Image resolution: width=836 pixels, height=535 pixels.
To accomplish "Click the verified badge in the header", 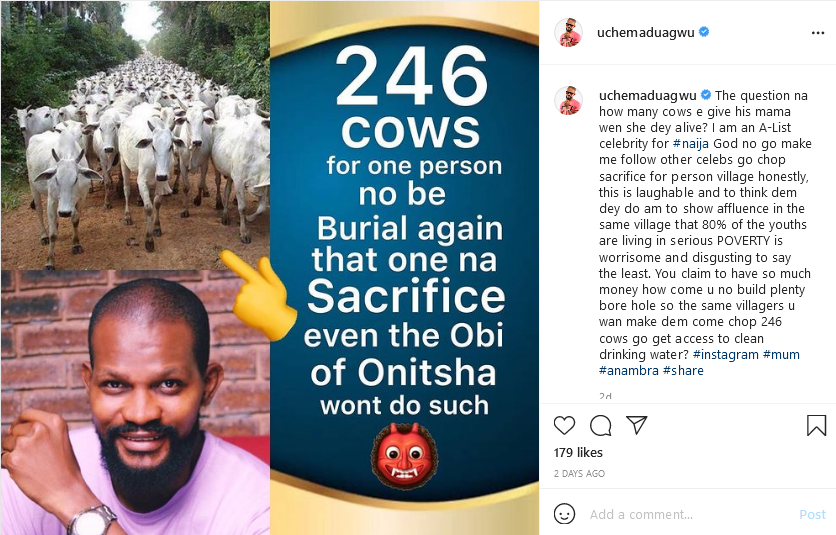I will click(704, 32).
